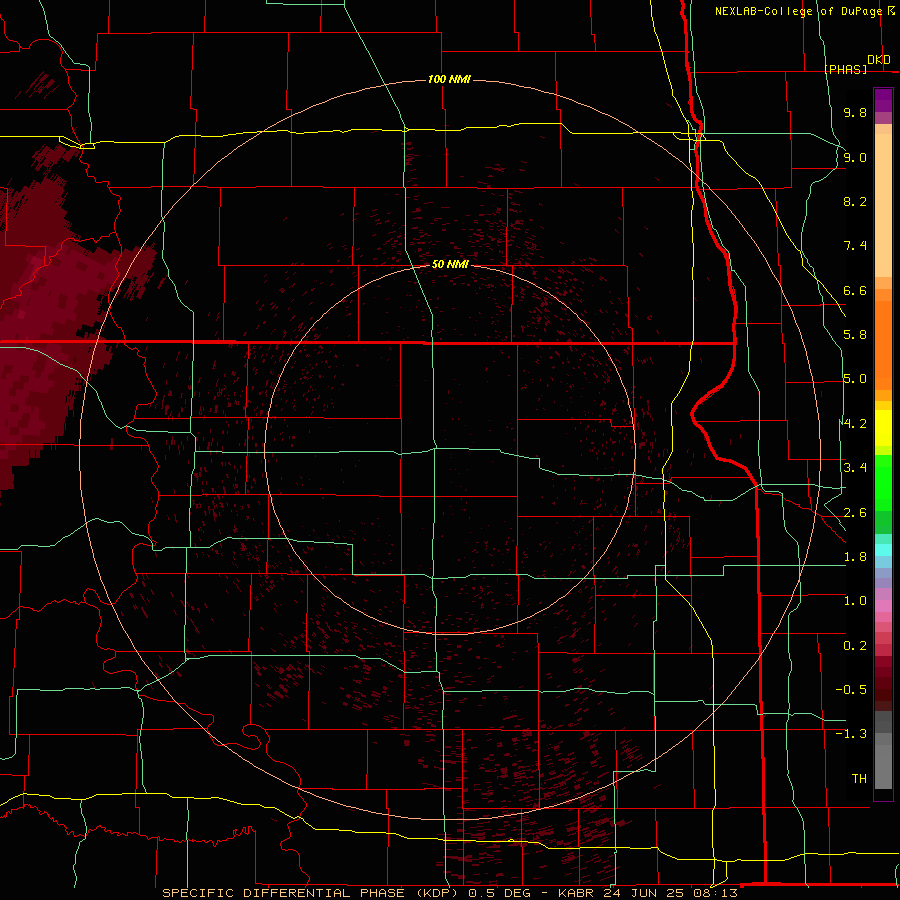Click the -0.5 legend value
Image resolution: width=900 pixels, height=900 pixels.
point(851,690)
